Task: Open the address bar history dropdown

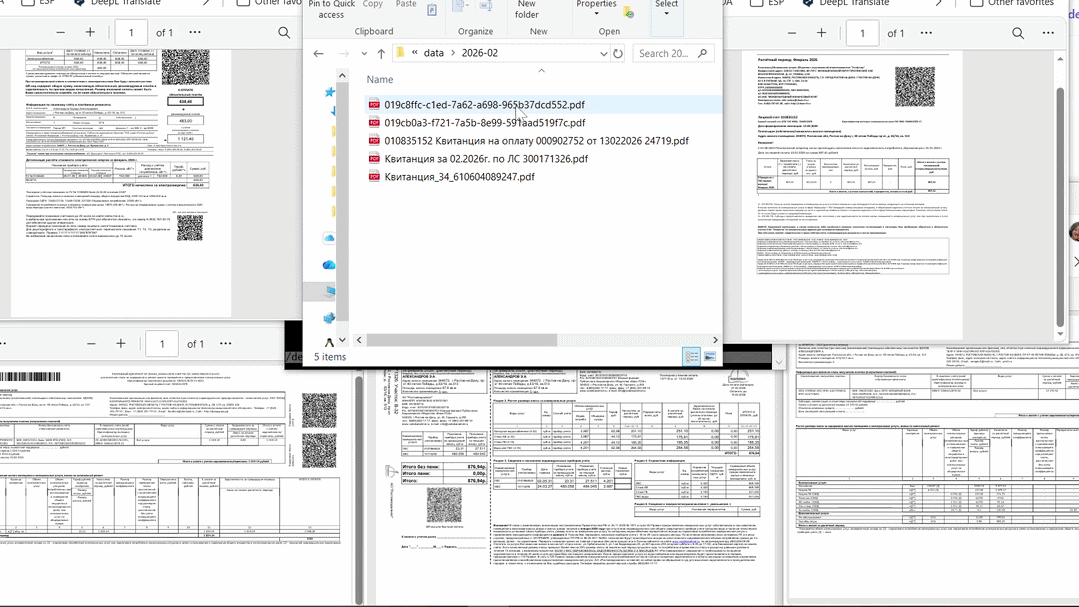Action: pos(603,54)
